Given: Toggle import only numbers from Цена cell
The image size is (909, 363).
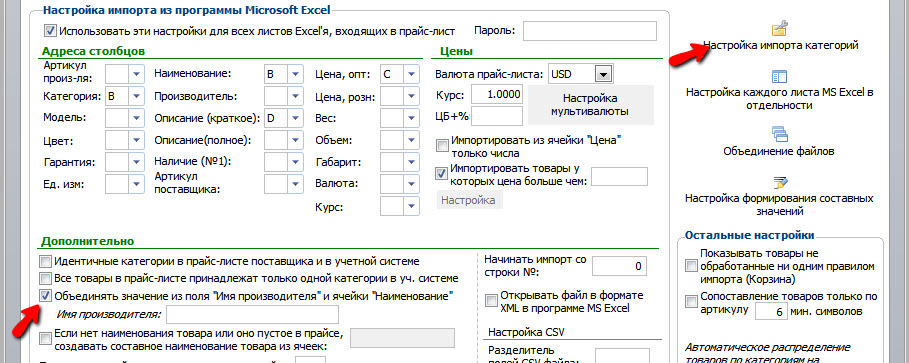Looking at the screenshot, I should pyautogui.click(x=443, y=145).
